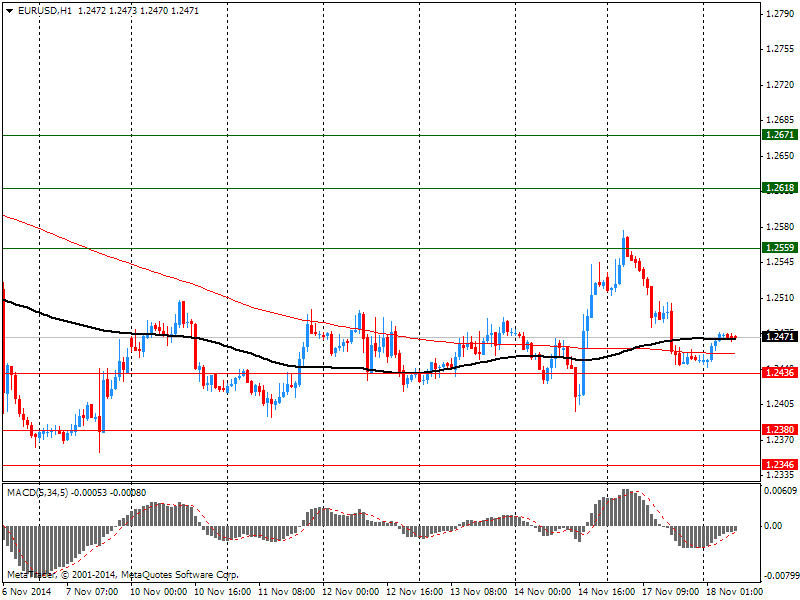Screen dimensions: 800x600
Task: Click the 1.2545 price scale value
Action: pyautogui.click(x=781, y=262)
